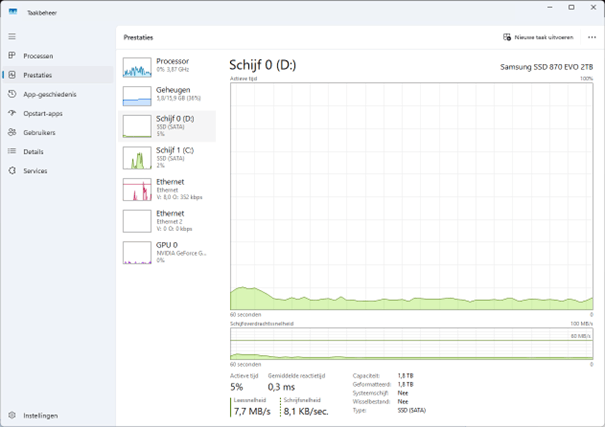Open the more options ellipsis menu

point(592,37)
